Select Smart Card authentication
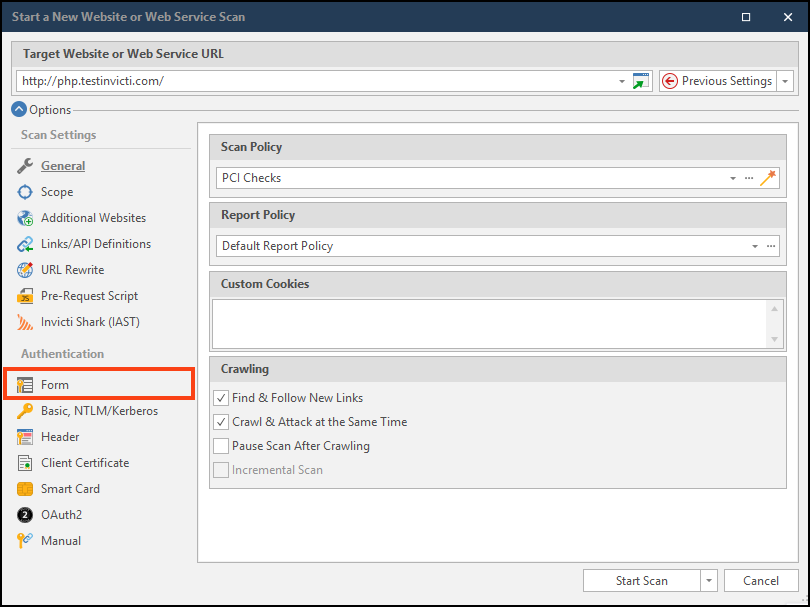810x607 pixels. coord(75,488)
